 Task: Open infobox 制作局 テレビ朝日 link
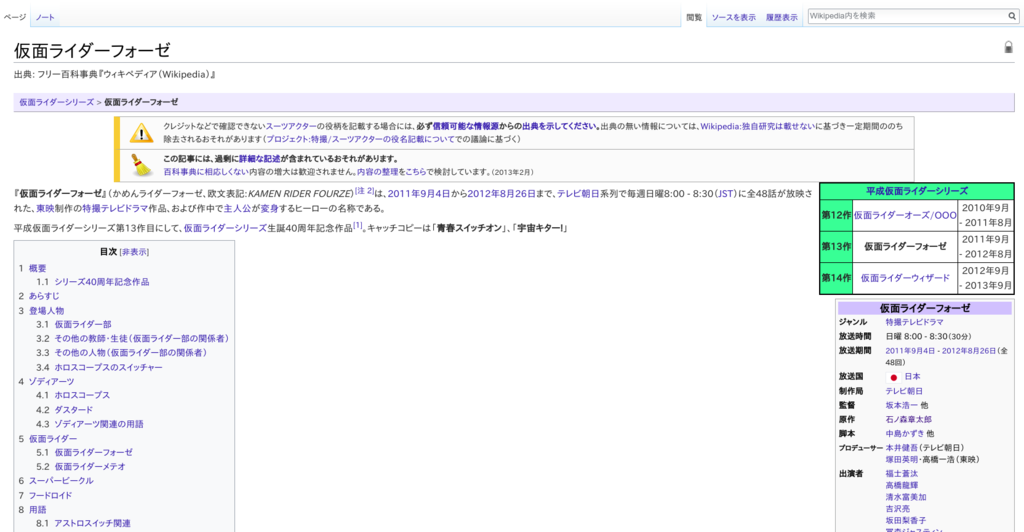904,391
